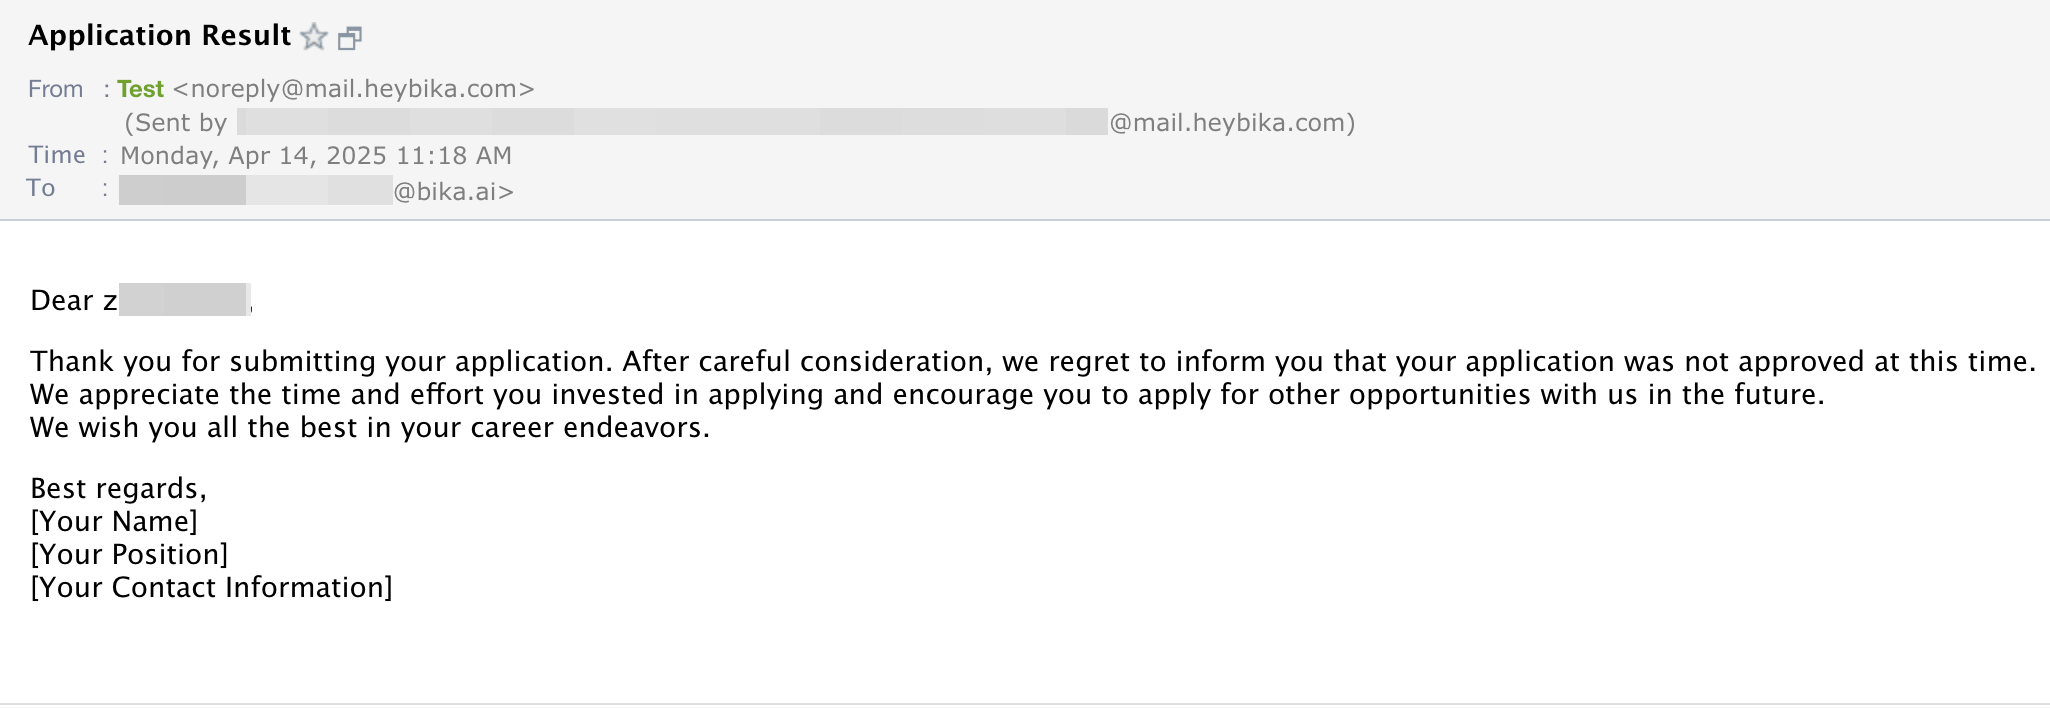
Task: Click the redacted recipient name after Dear
Action: [x=184, y=300]
